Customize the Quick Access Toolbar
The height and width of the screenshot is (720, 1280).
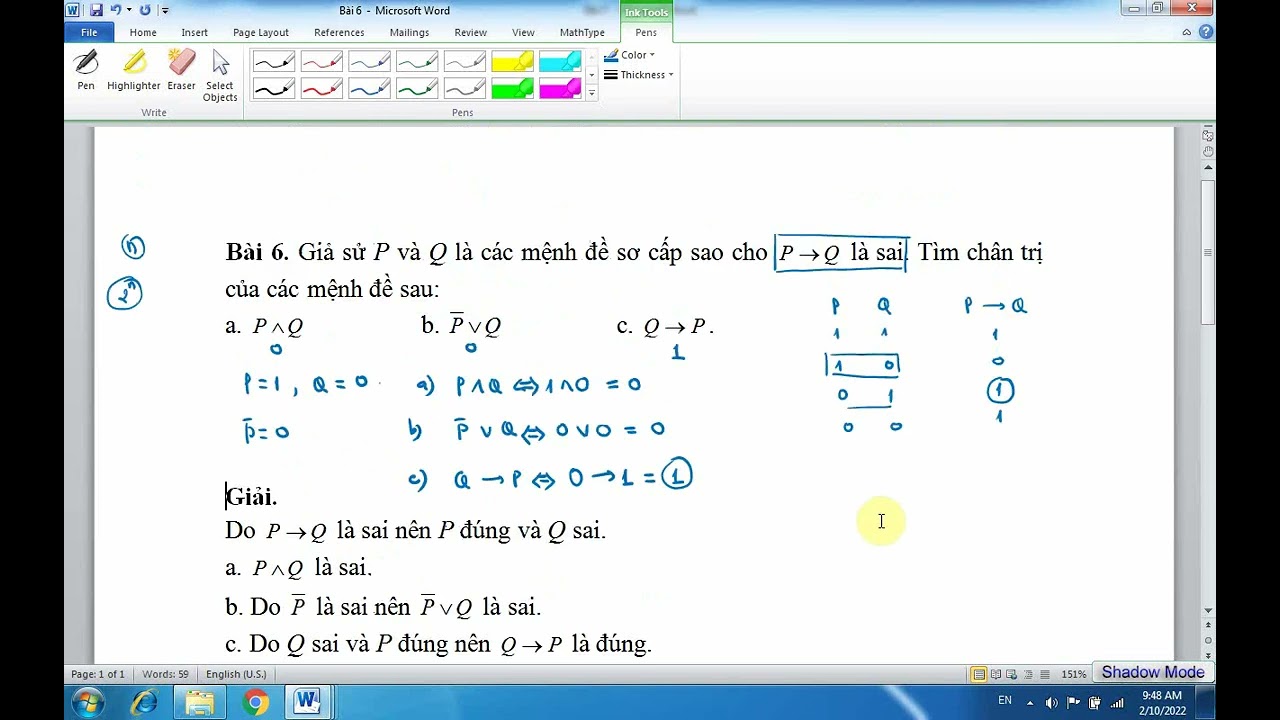(165, 10)
